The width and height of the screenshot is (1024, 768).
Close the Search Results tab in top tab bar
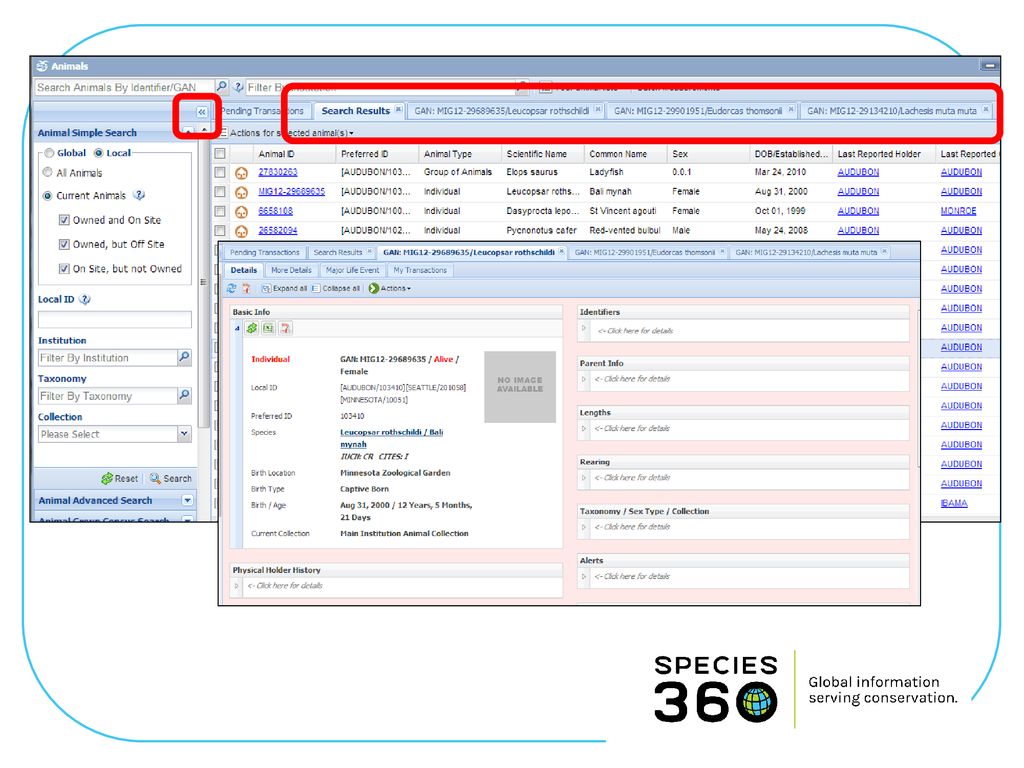(x=398, y=110)
